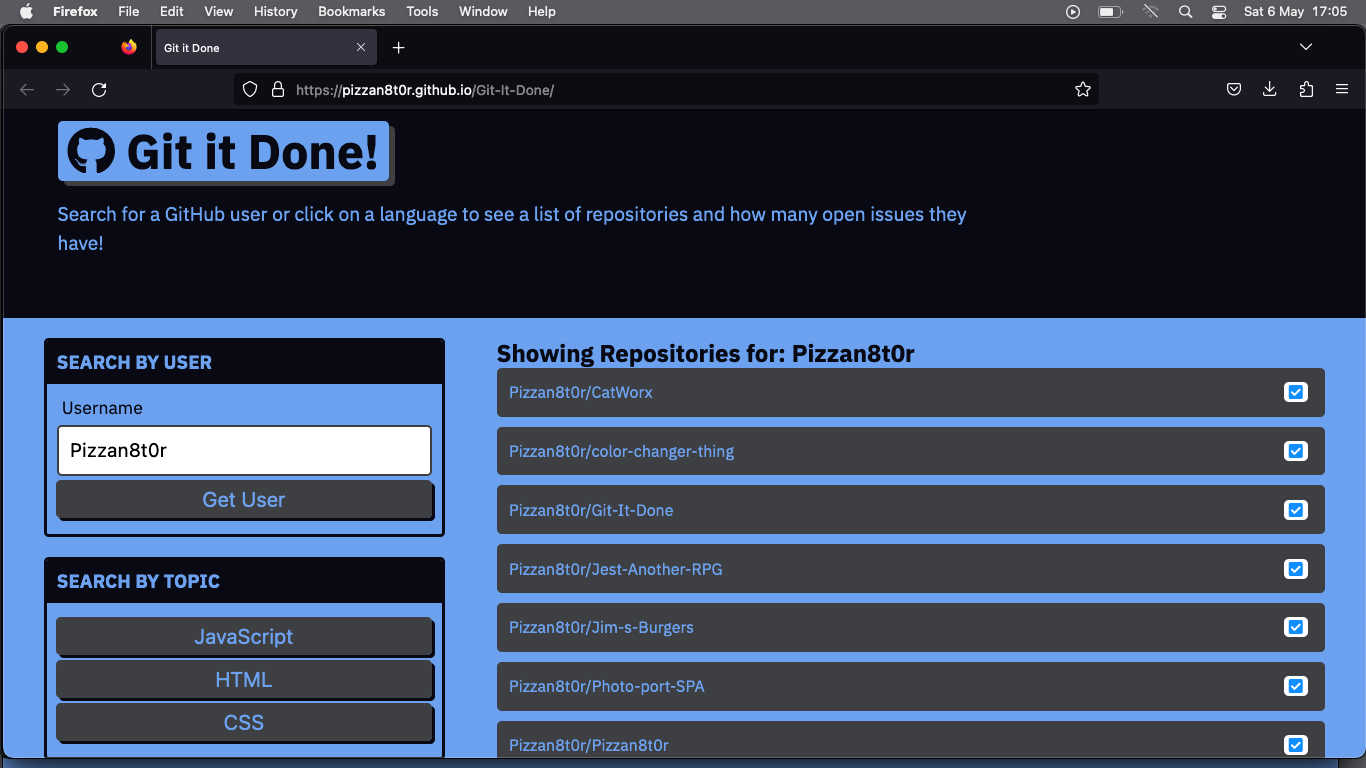Save the page to Pocket

(1233, 89)
